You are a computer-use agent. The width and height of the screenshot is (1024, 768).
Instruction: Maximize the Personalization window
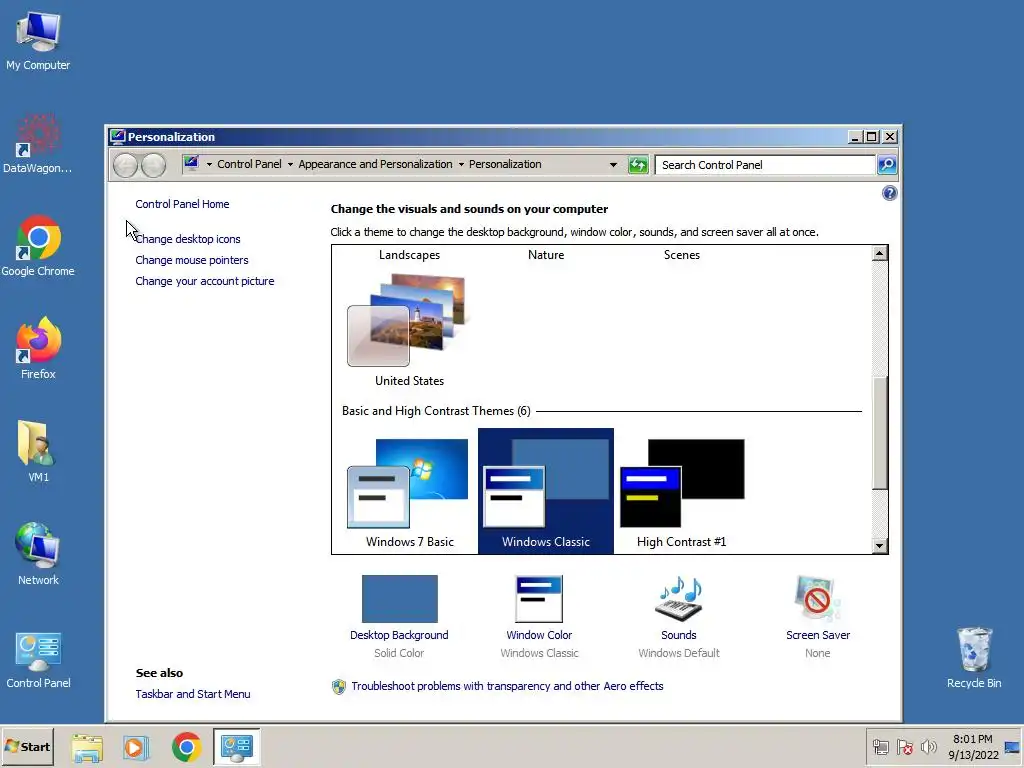[x=872, y=136]
